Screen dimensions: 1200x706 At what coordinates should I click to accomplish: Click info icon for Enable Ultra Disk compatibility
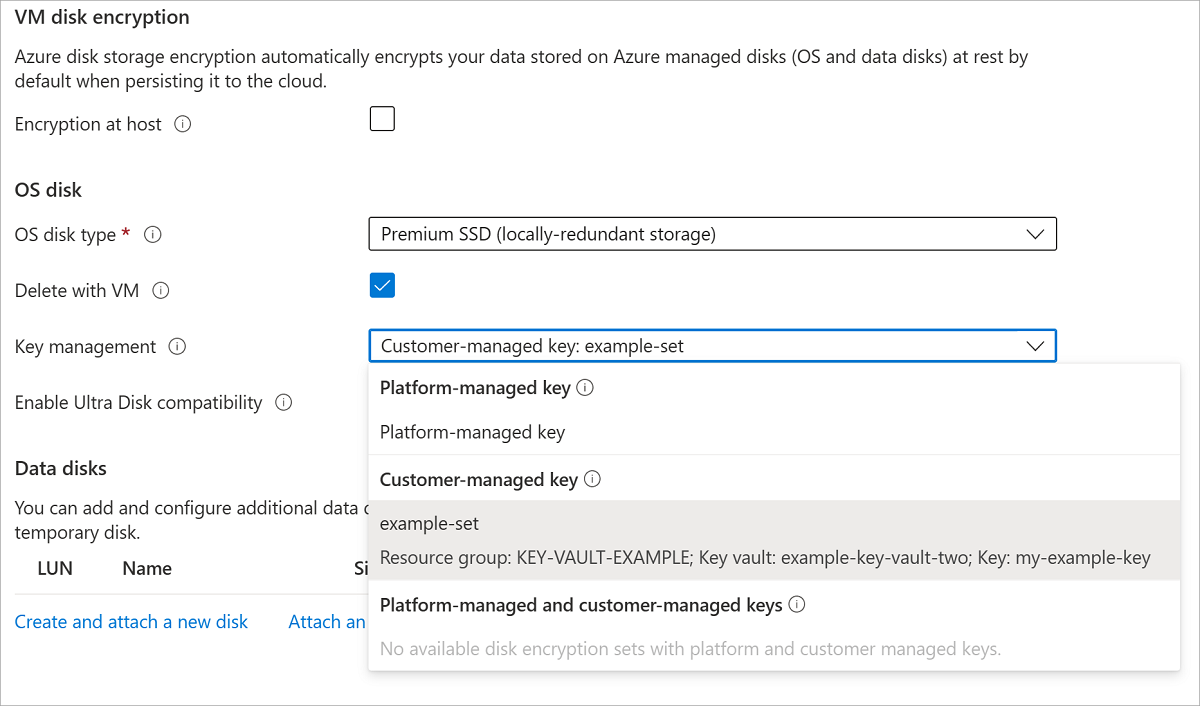[283, 403]
